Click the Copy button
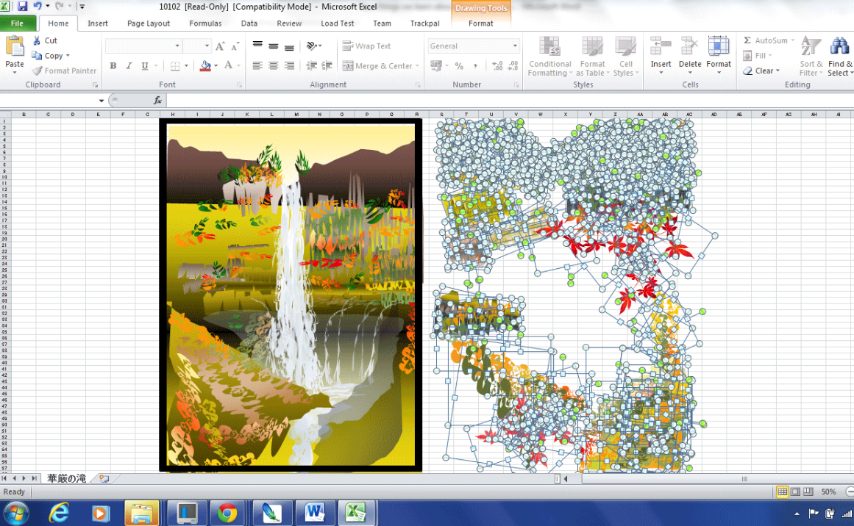Screen dimensions: 854x526 (x=52, y=56)
